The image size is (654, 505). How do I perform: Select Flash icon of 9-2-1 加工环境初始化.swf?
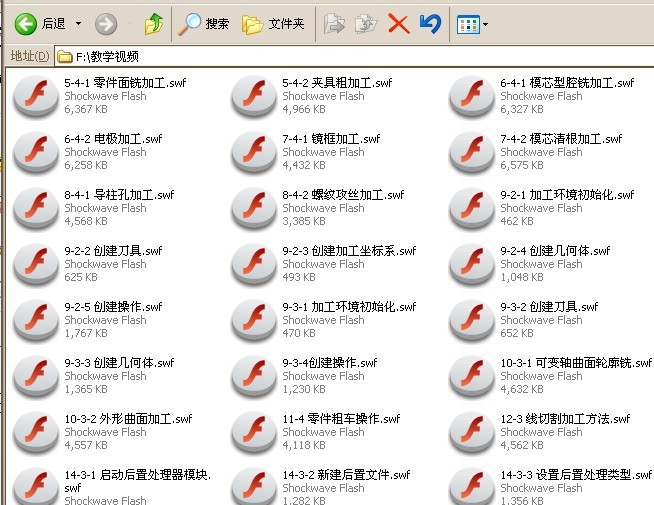(x=472, y=208)
